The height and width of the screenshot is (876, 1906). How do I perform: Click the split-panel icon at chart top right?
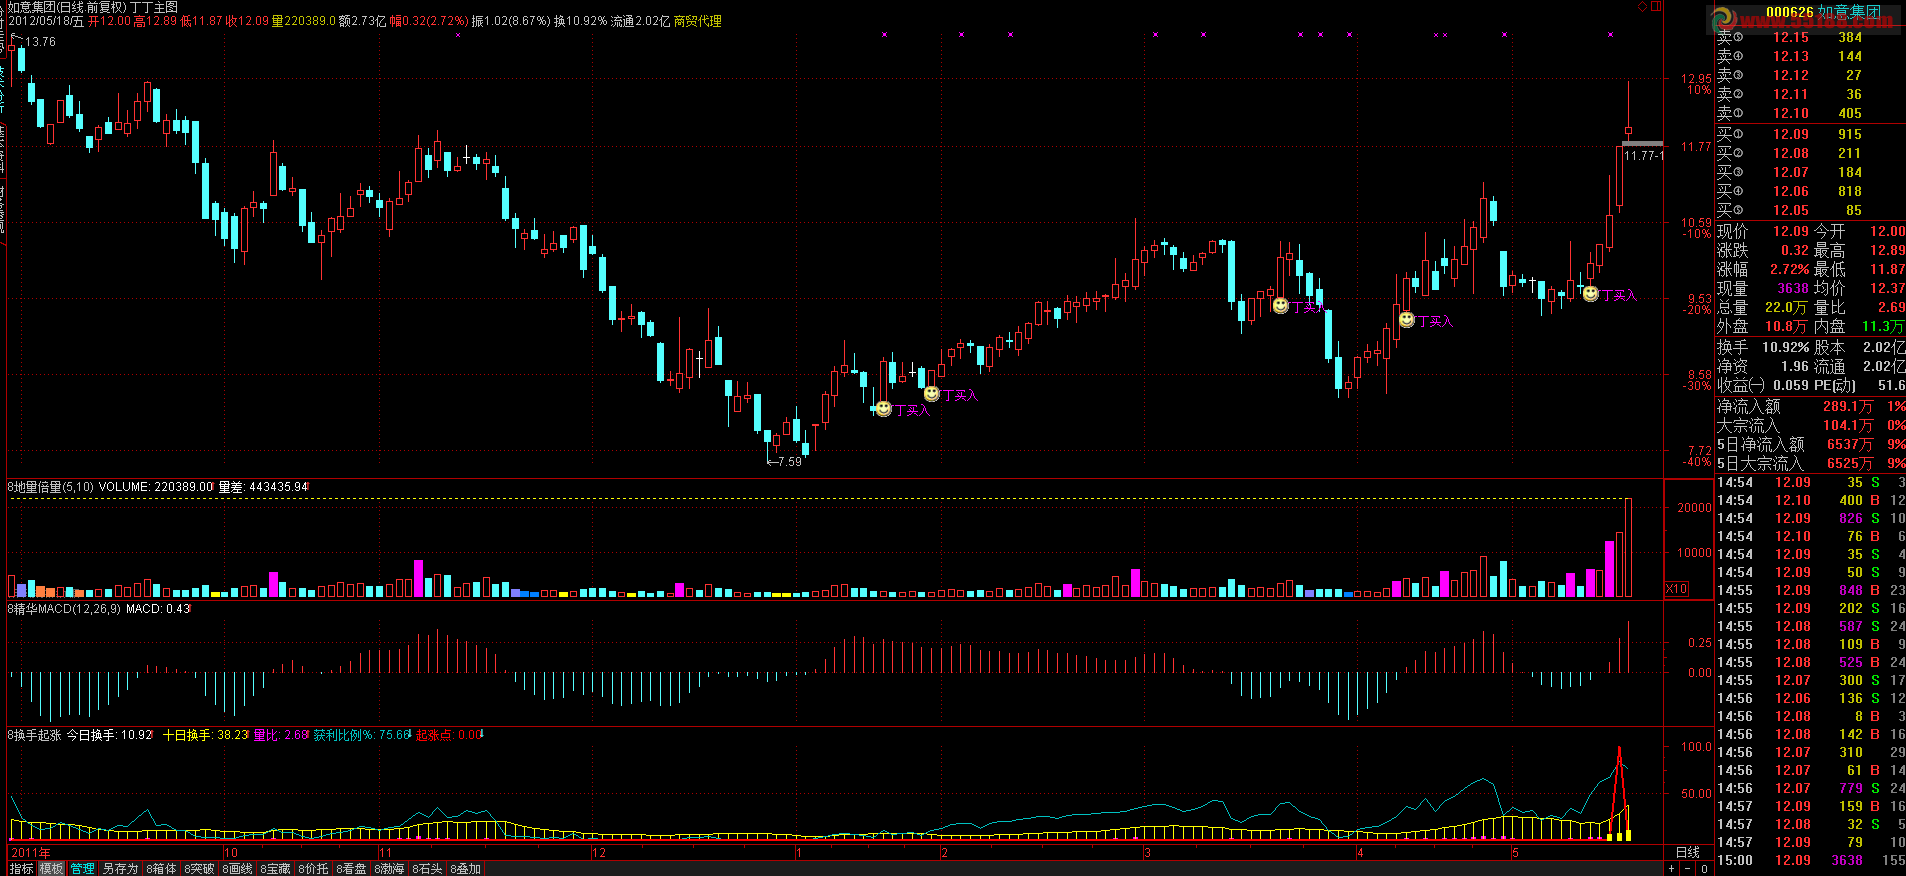[1656, 7]
